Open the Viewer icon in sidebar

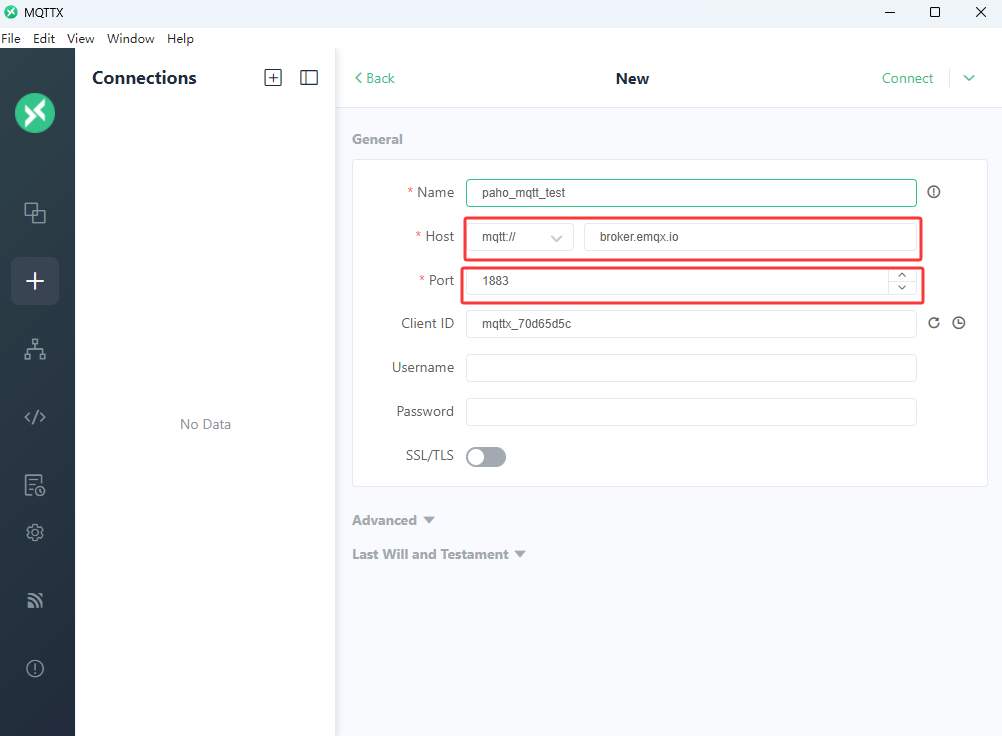[35, 349]
